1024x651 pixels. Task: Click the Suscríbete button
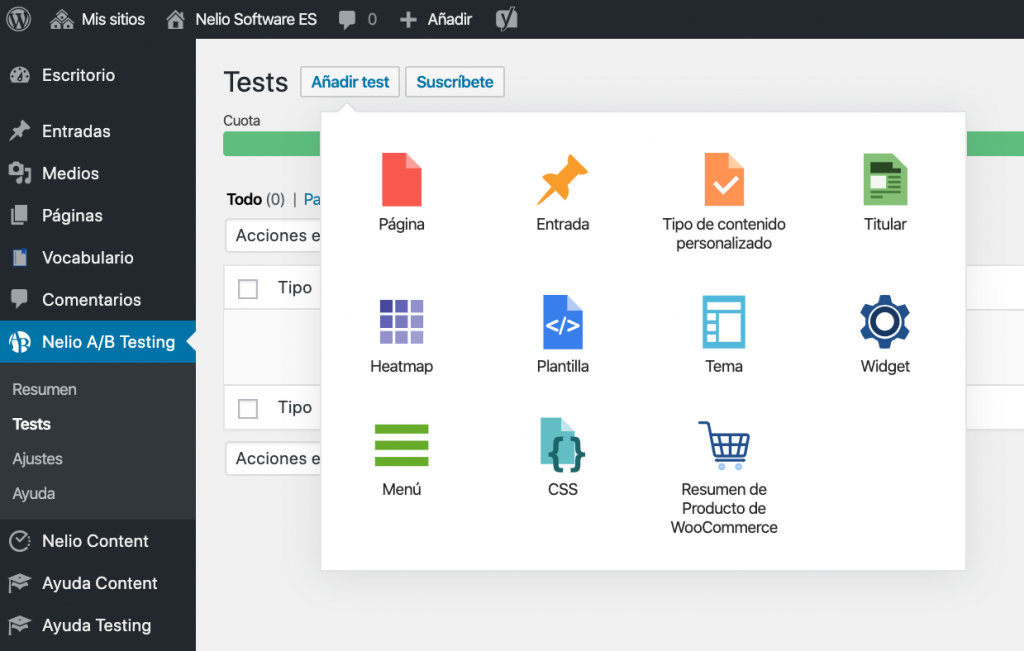tap(454, 82)
